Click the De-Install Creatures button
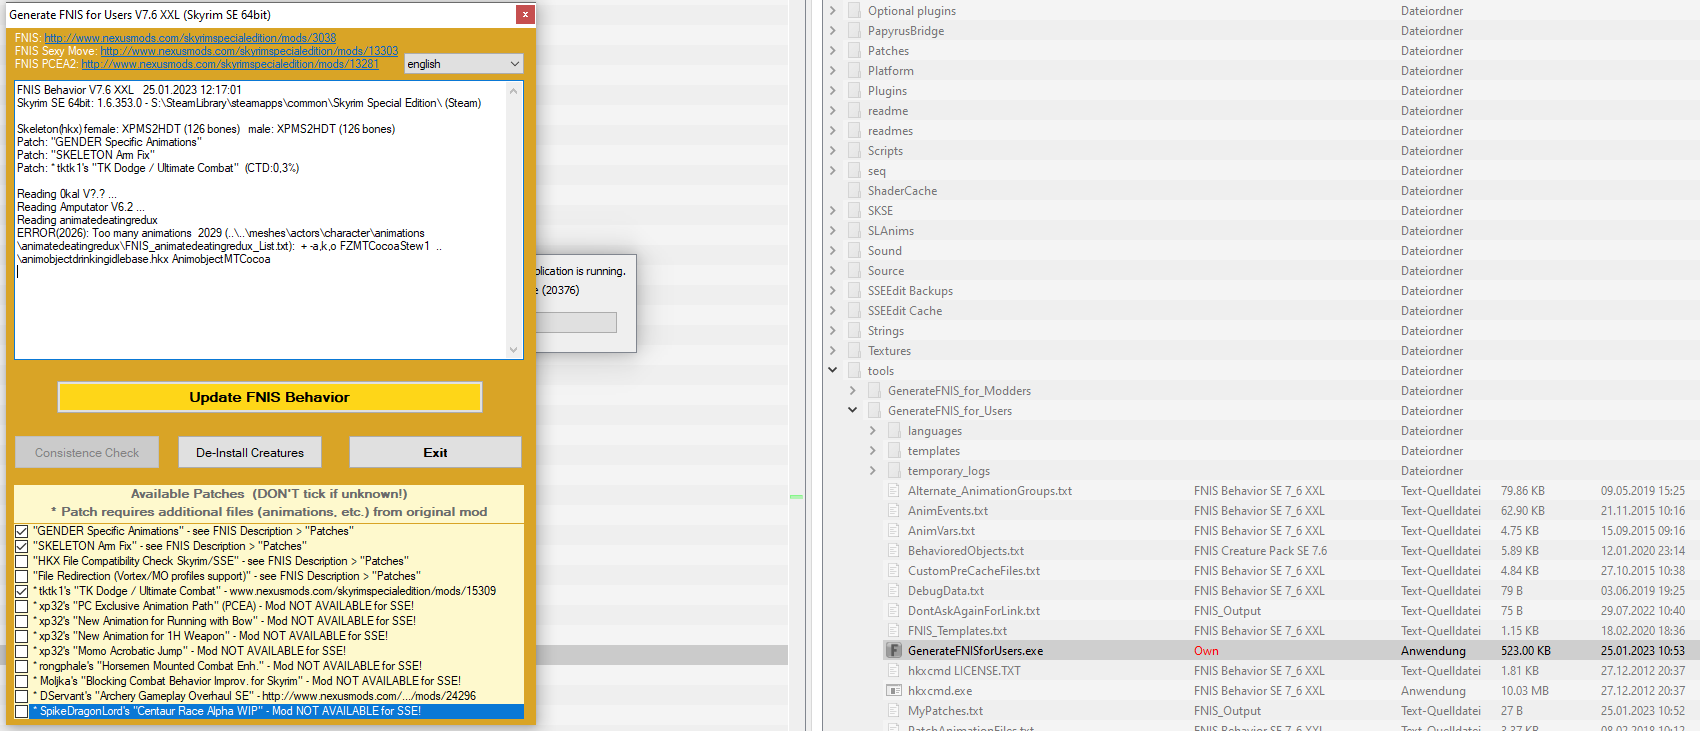Image resolution: width=1700 pixels, height=731 pixels. (250, 452)
